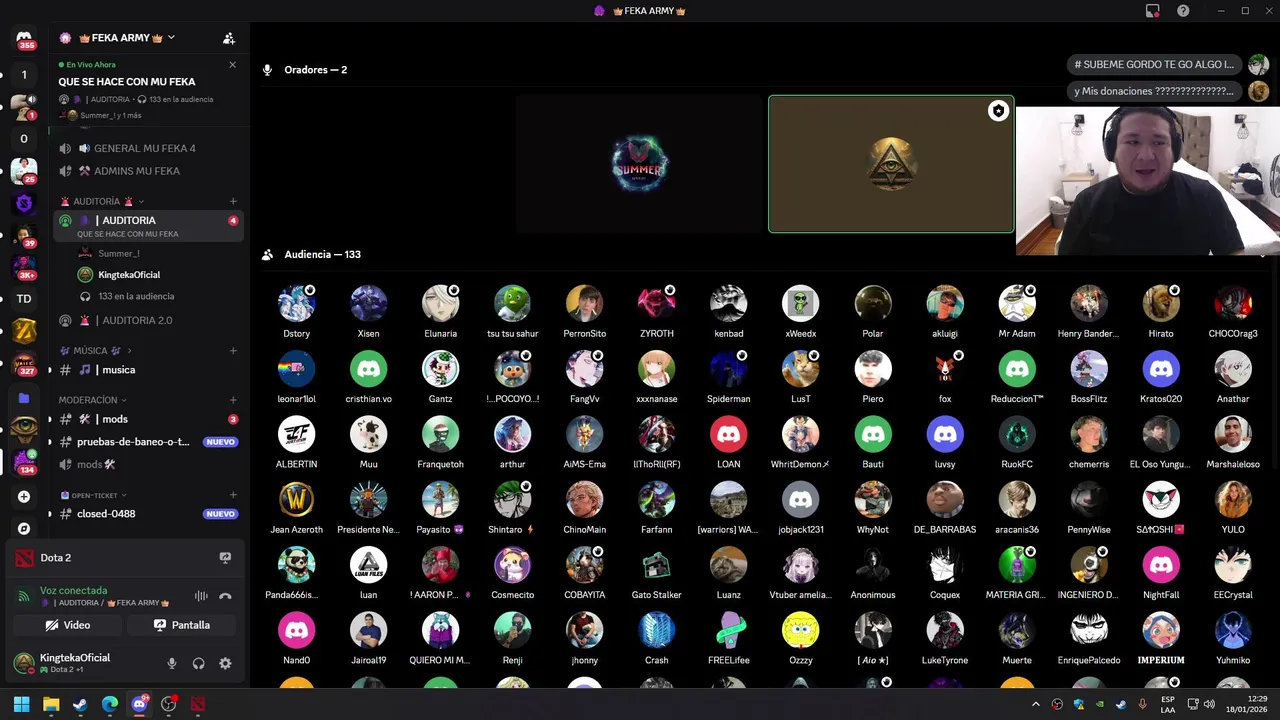Click audience member Dstory avatar
1280x720 pixels.
[x=296, y=303]
